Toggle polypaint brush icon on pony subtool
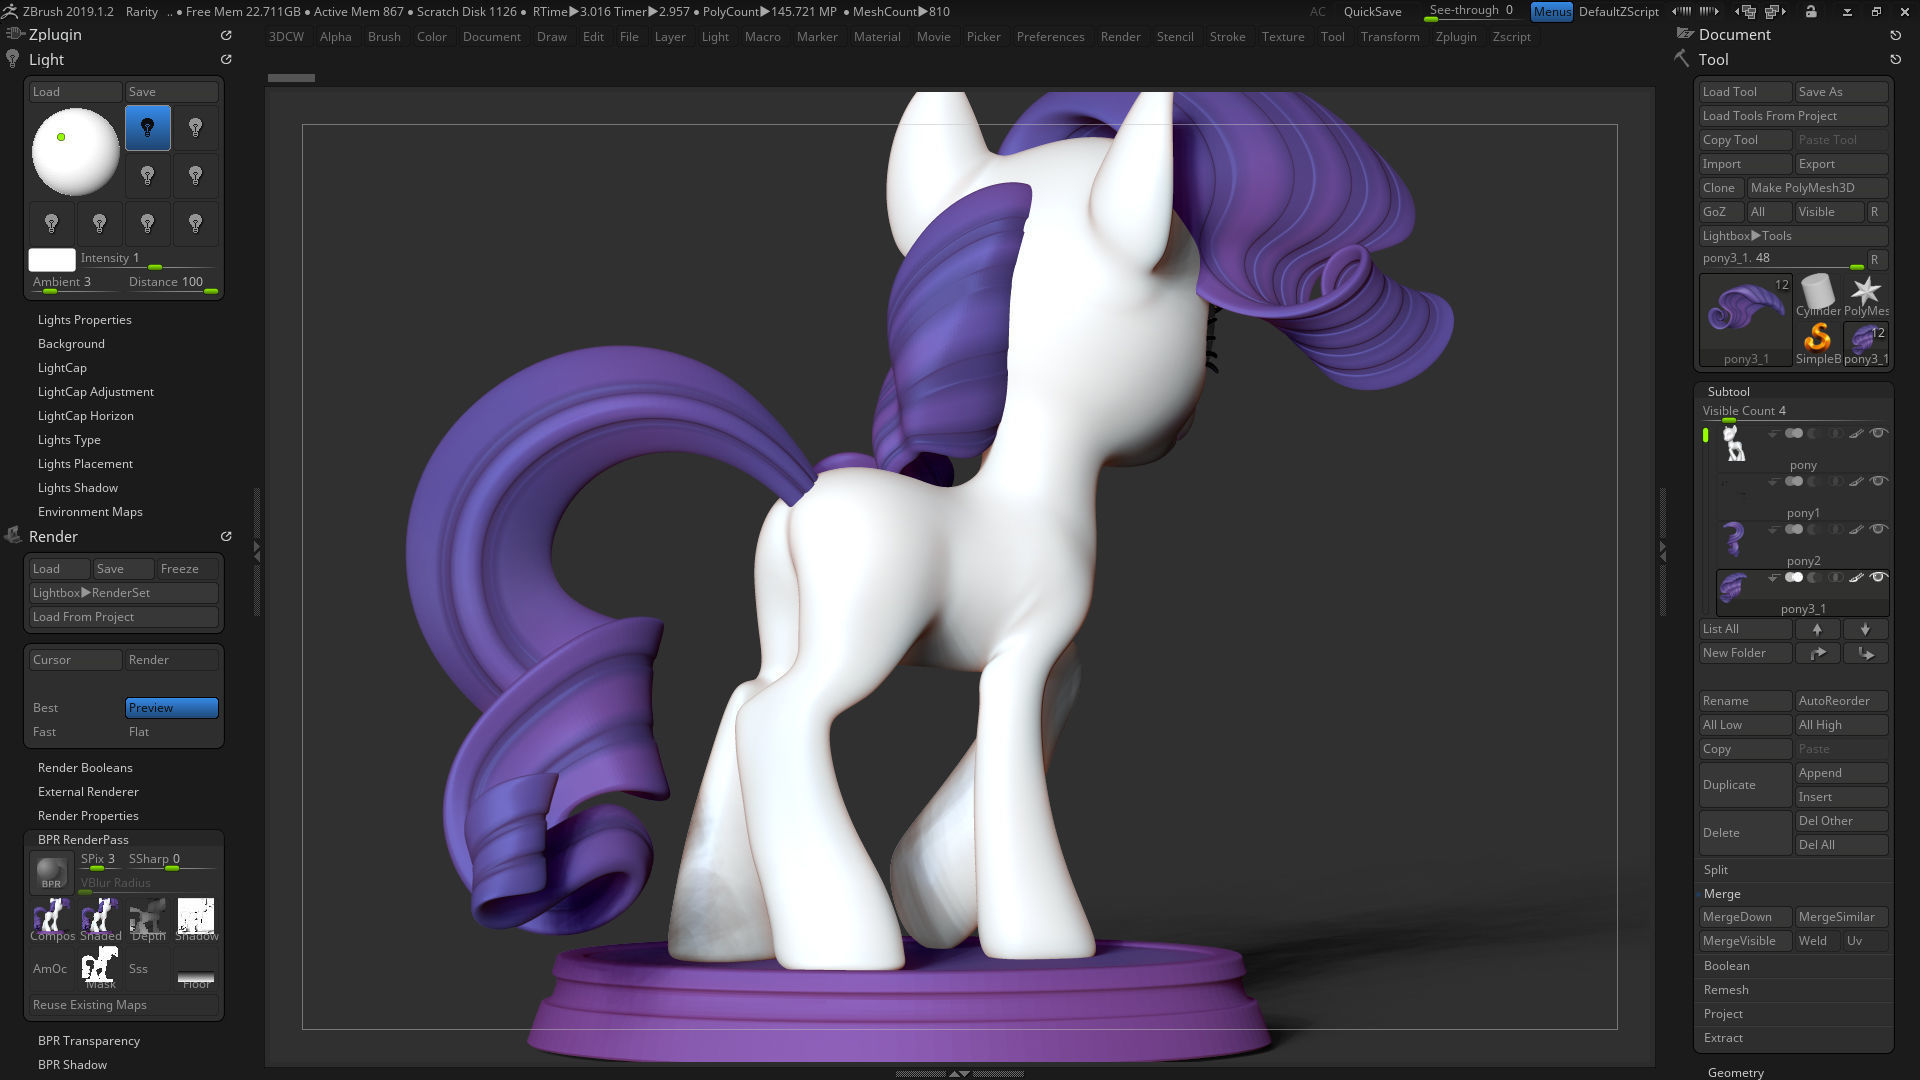1920x1080 pixels. (x=1856, y=433)
